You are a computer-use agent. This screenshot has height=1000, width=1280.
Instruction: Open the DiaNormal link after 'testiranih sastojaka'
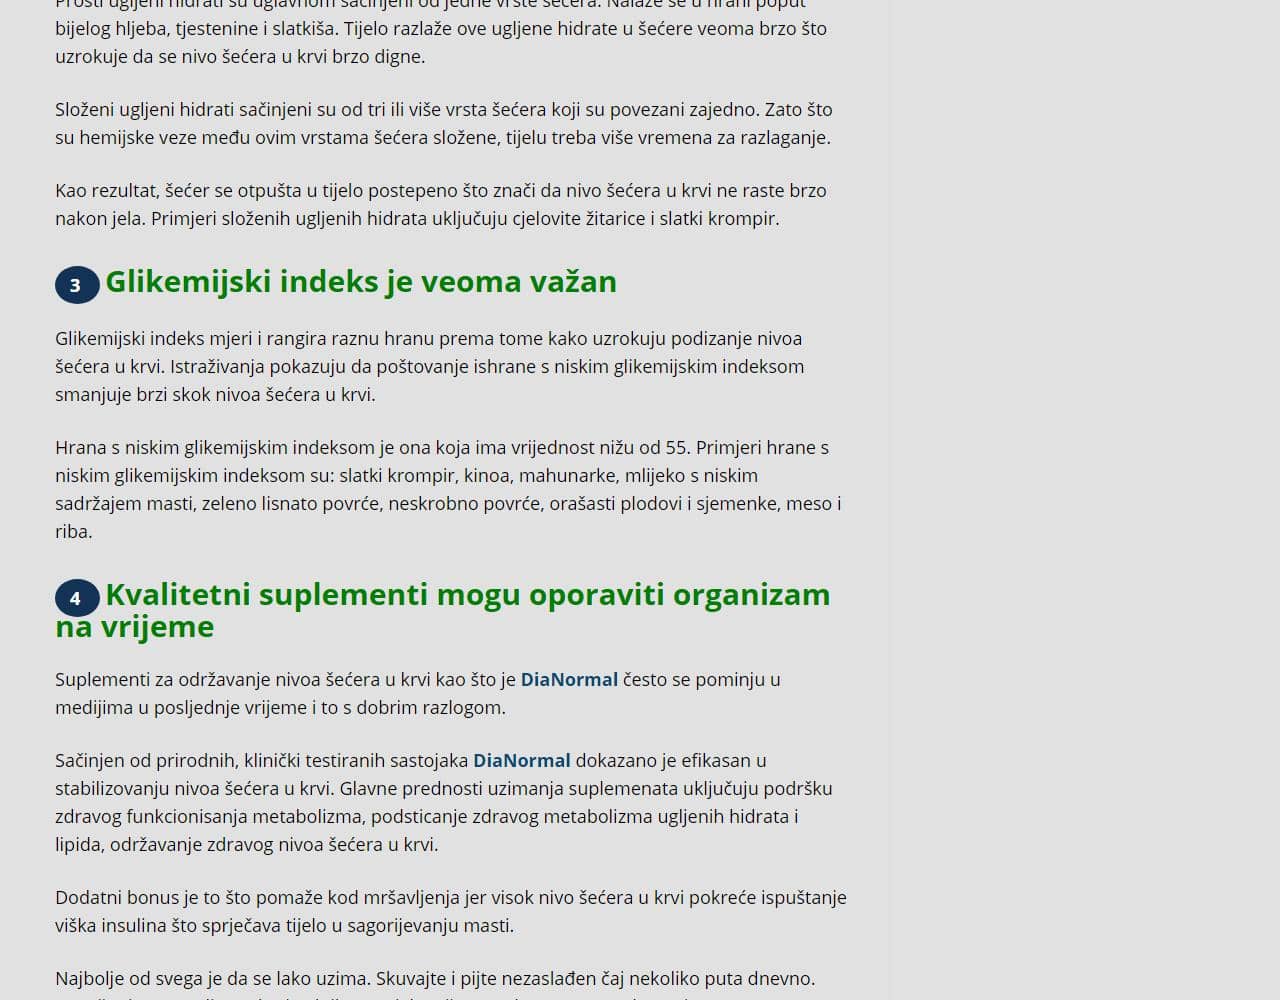coord(521,761)
